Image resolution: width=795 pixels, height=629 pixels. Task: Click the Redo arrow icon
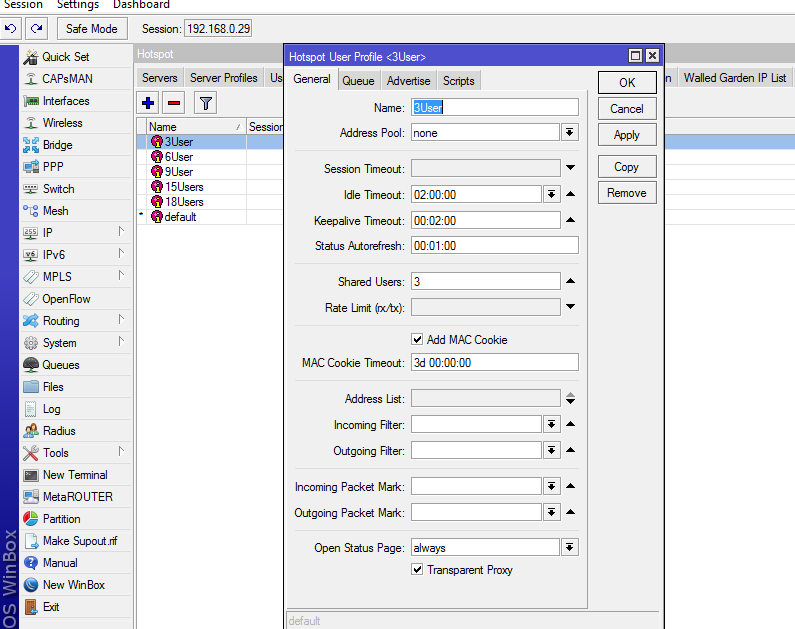coord(36,28)
